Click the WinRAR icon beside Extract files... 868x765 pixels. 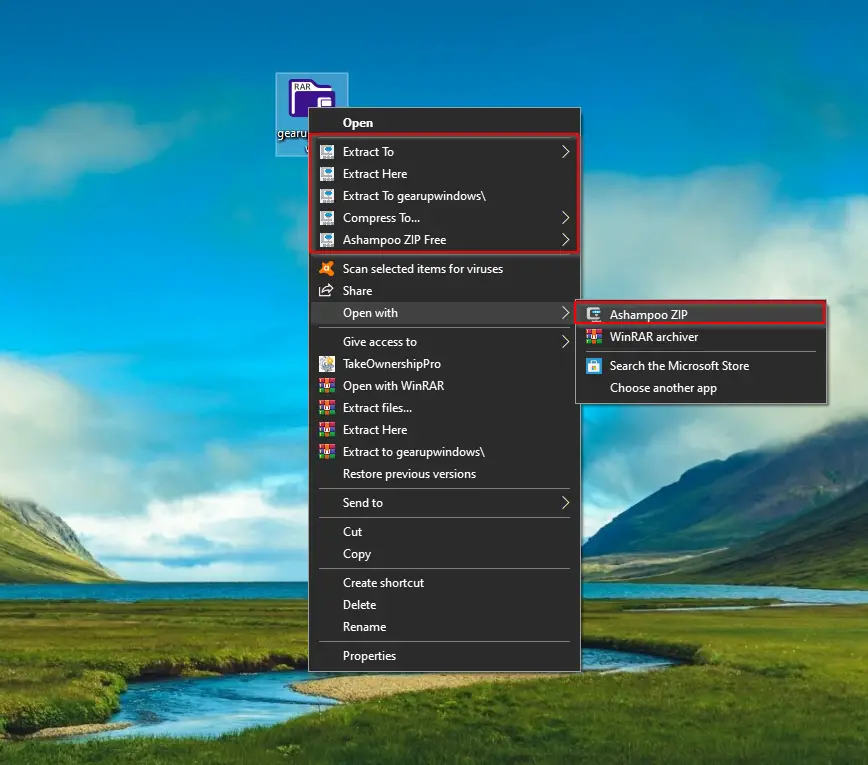pos(327,408)
